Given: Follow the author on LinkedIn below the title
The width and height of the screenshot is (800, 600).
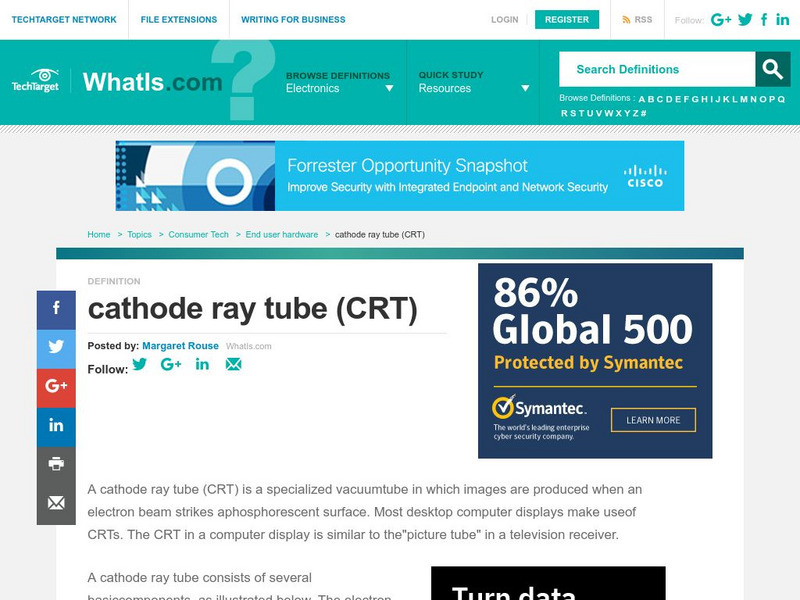Looking at the screenshot, I should coord(200,365).
